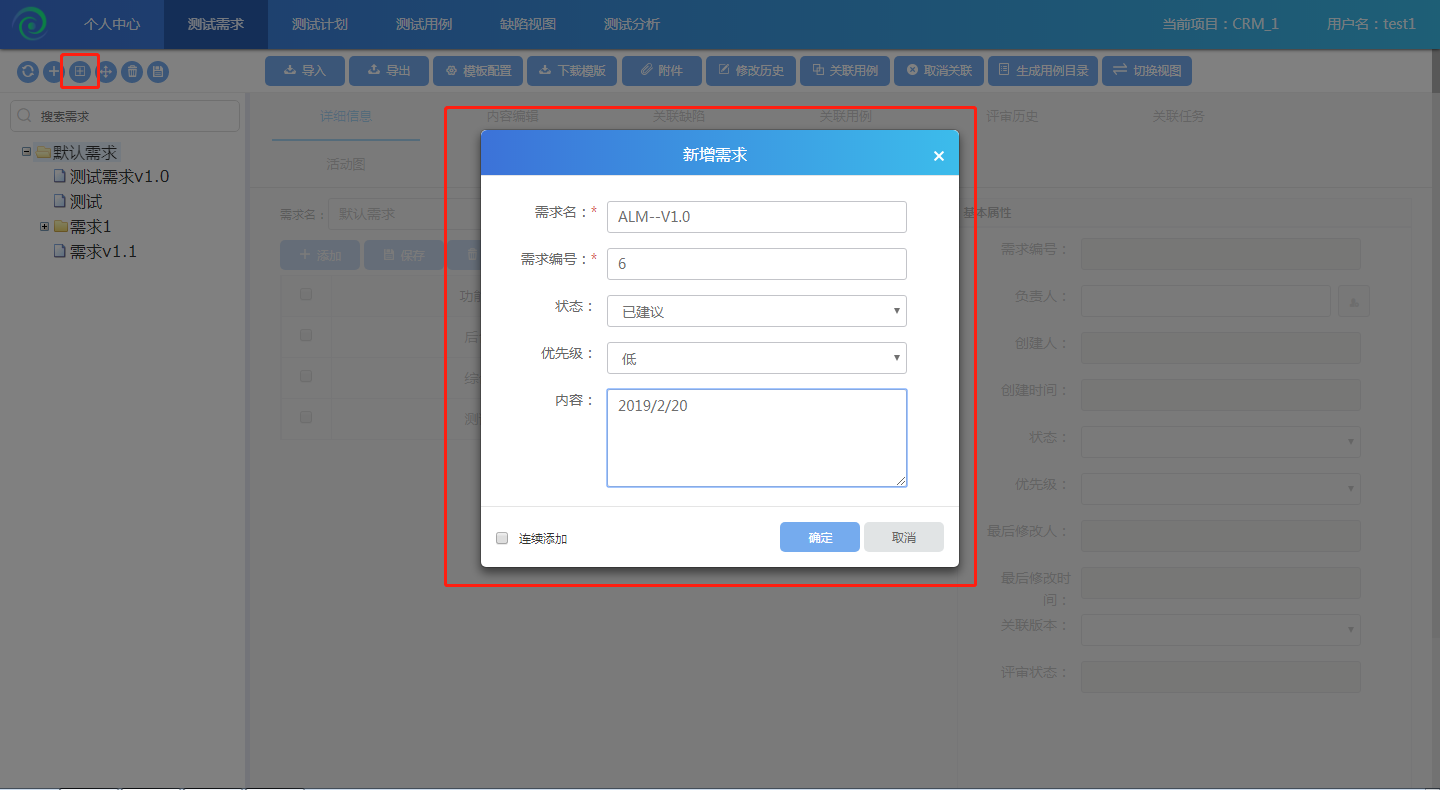Open the 状态 dropdown showing 已建议
Image resolution: width=1440 pixels, height=790 pixels.
tap(756, 311)
